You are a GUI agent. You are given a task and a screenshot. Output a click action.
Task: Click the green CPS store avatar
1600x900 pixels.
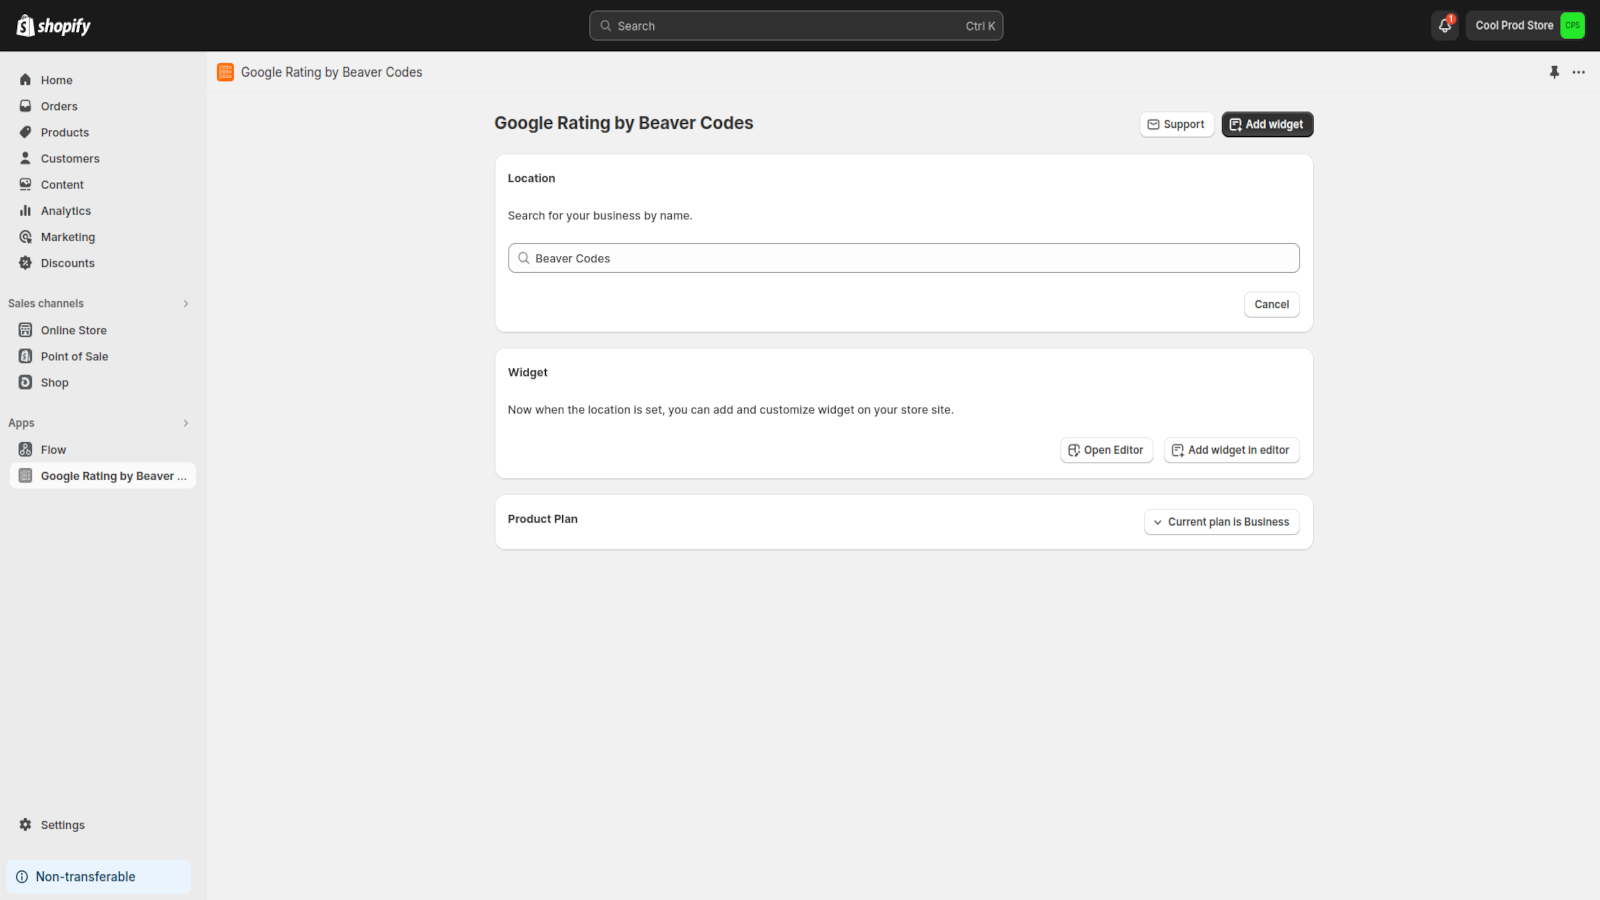point(1572,26)
